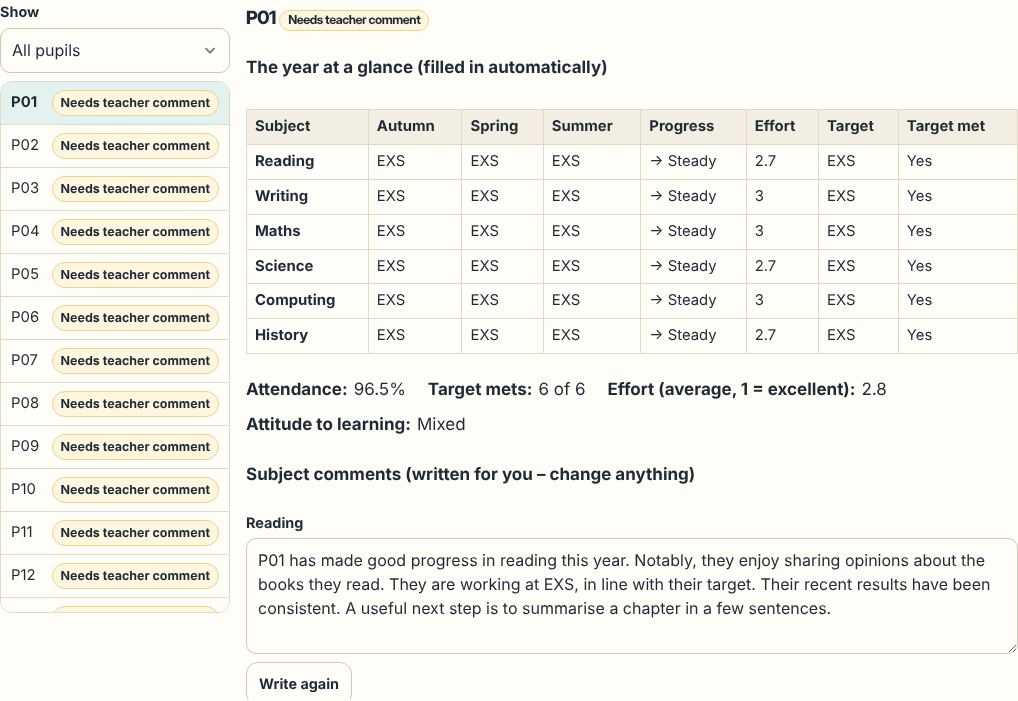
Task: Click the Science row Autumn EXS cell
Action: (x=415, y=266)
